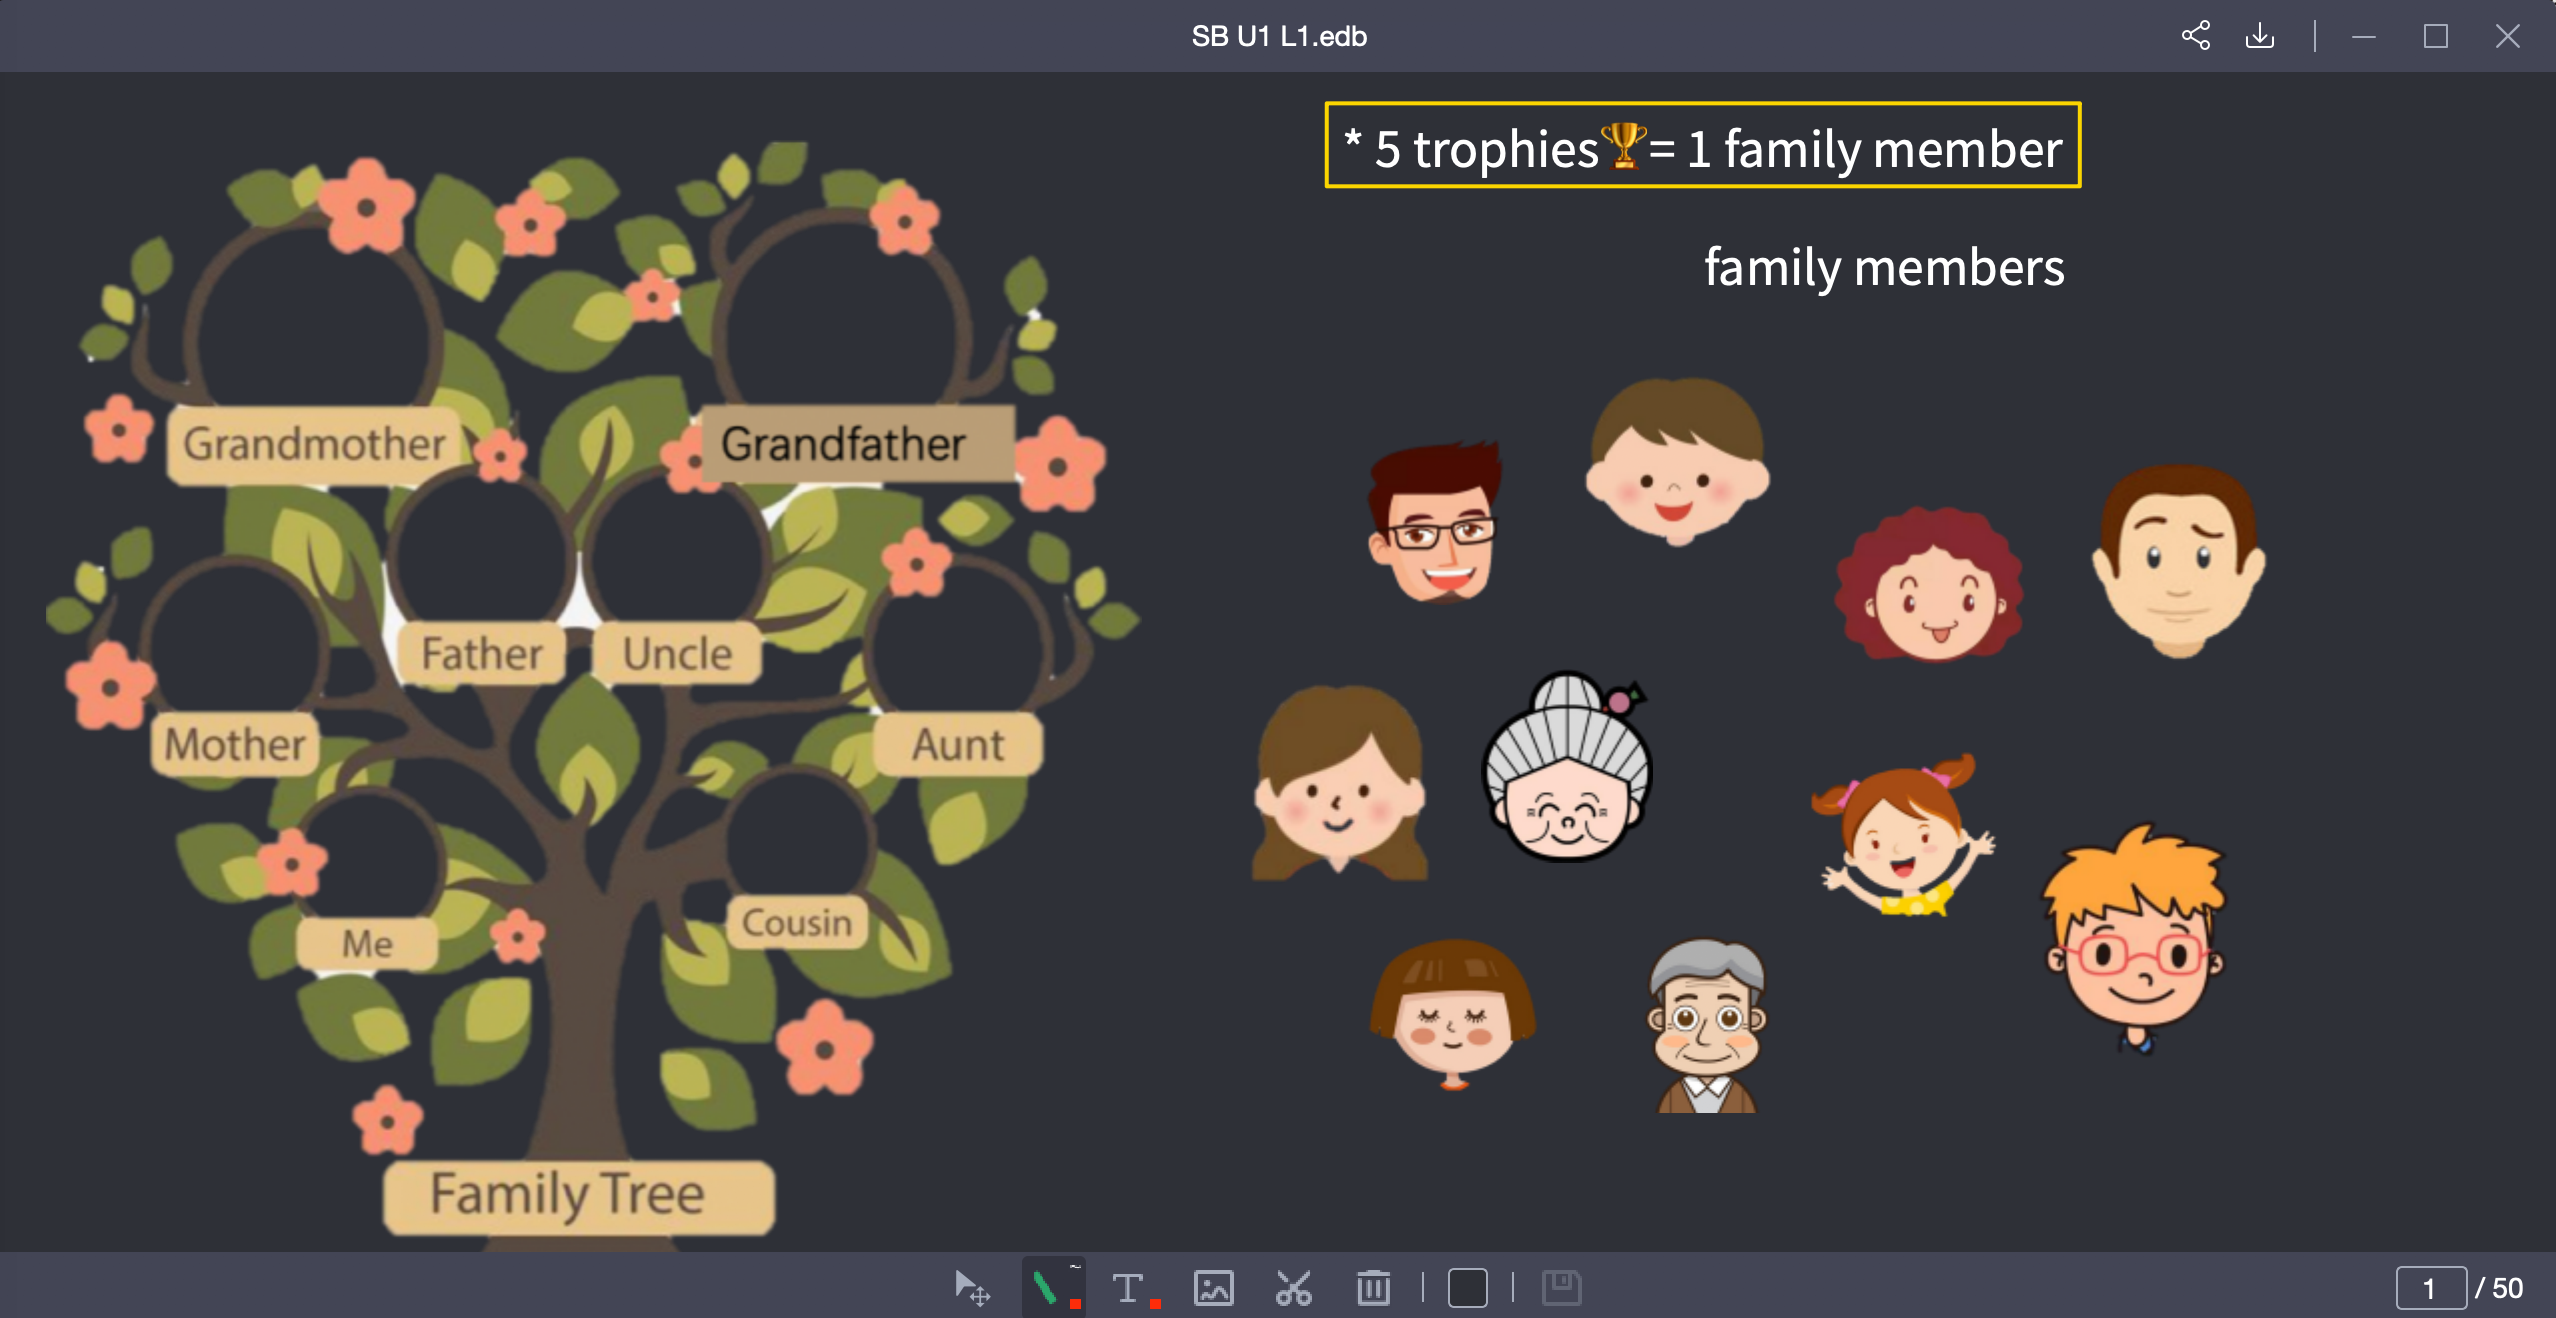Image resolution: width=2556 pixels, height=1318 pixels.
Task: Select the green pen drawing tool
Action: coord(1047,1288)
